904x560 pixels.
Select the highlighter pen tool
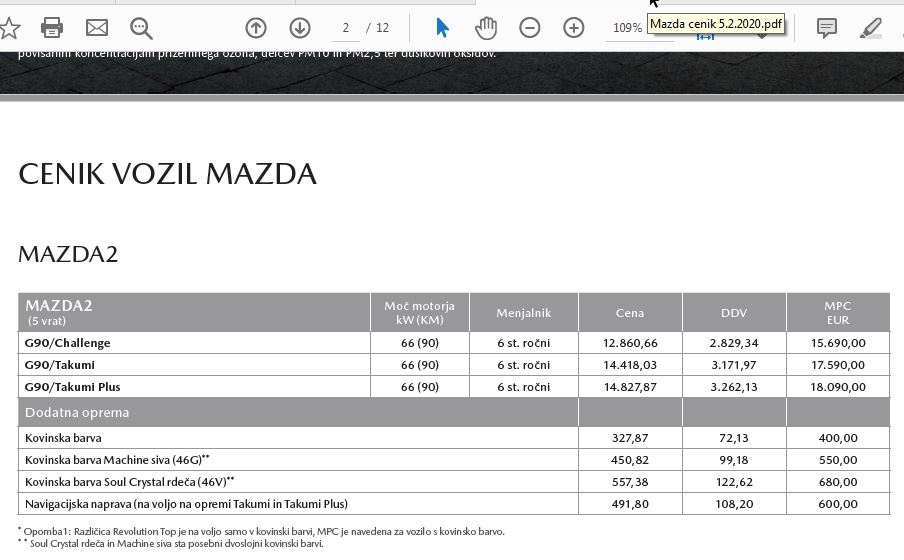click(871, 28)
